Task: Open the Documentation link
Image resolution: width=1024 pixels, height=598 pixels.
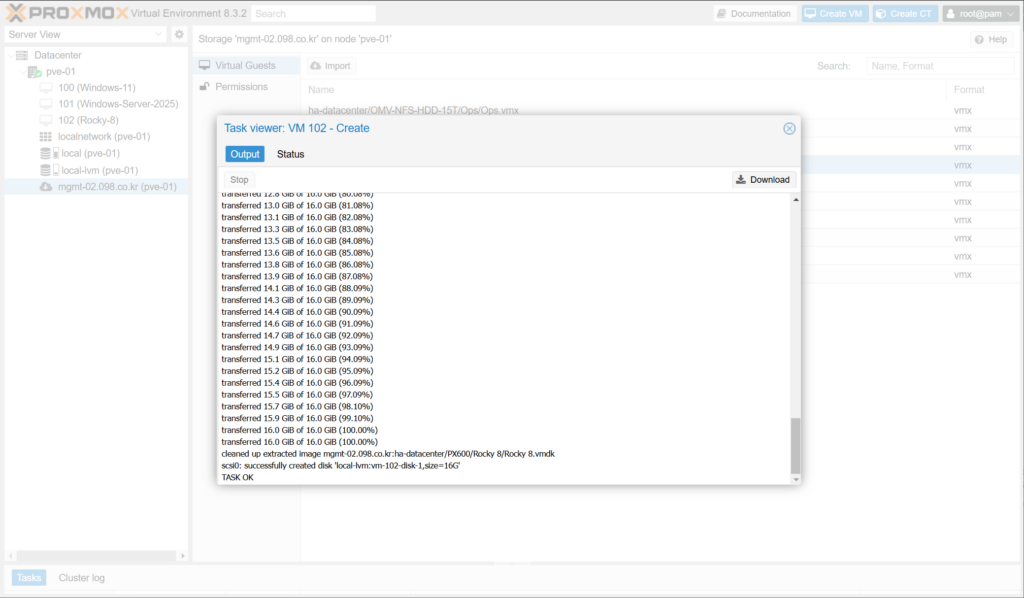Action: [754, 14]
